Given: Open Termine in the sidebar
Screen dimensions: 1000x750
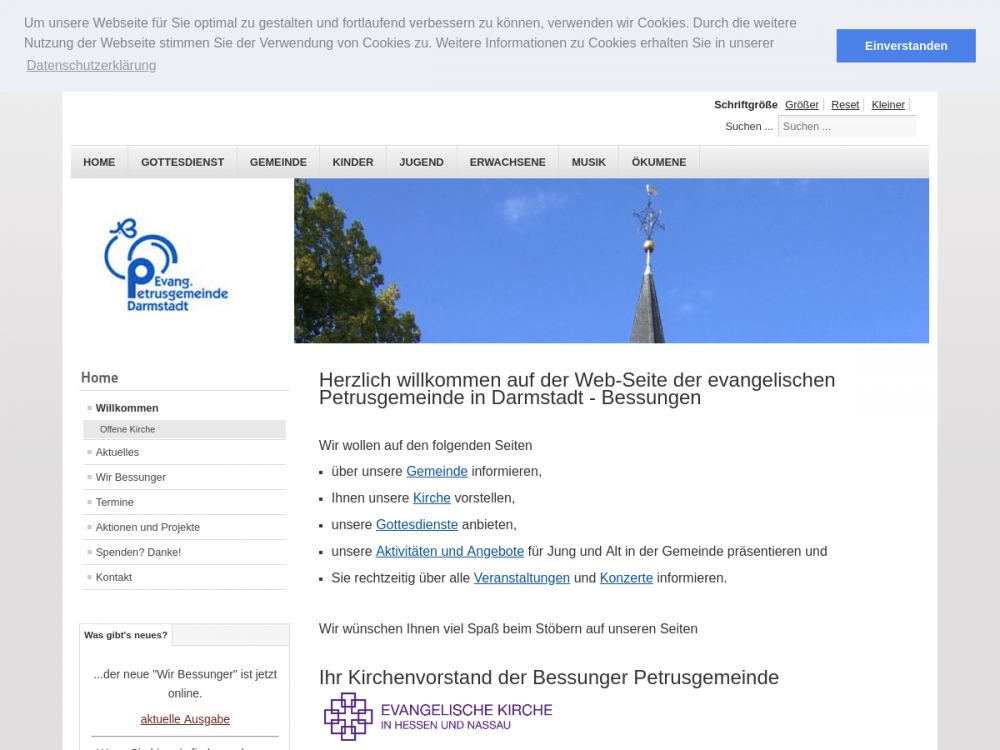Looking at the screenshot, I should (x=114, y=502).
